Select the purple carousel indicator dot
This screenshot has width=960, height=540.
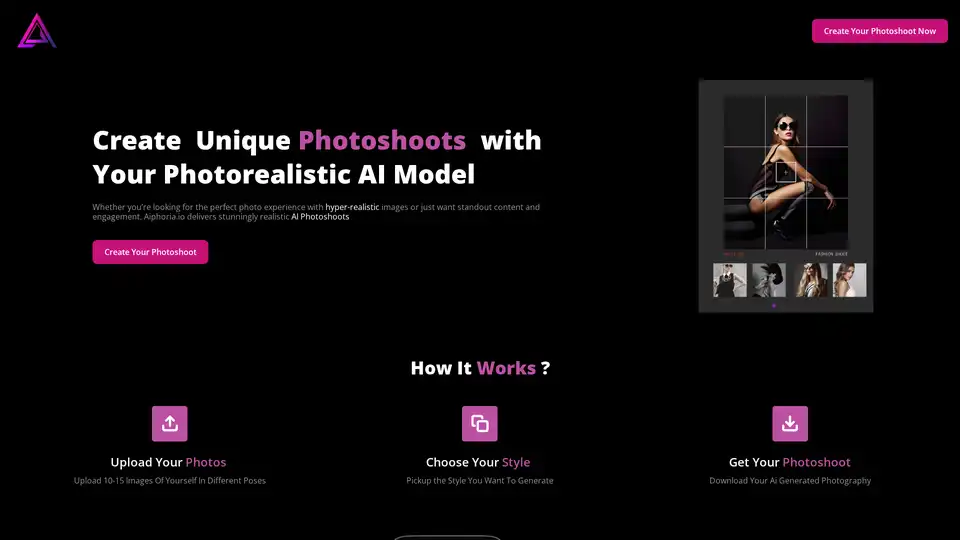(774, 305)
